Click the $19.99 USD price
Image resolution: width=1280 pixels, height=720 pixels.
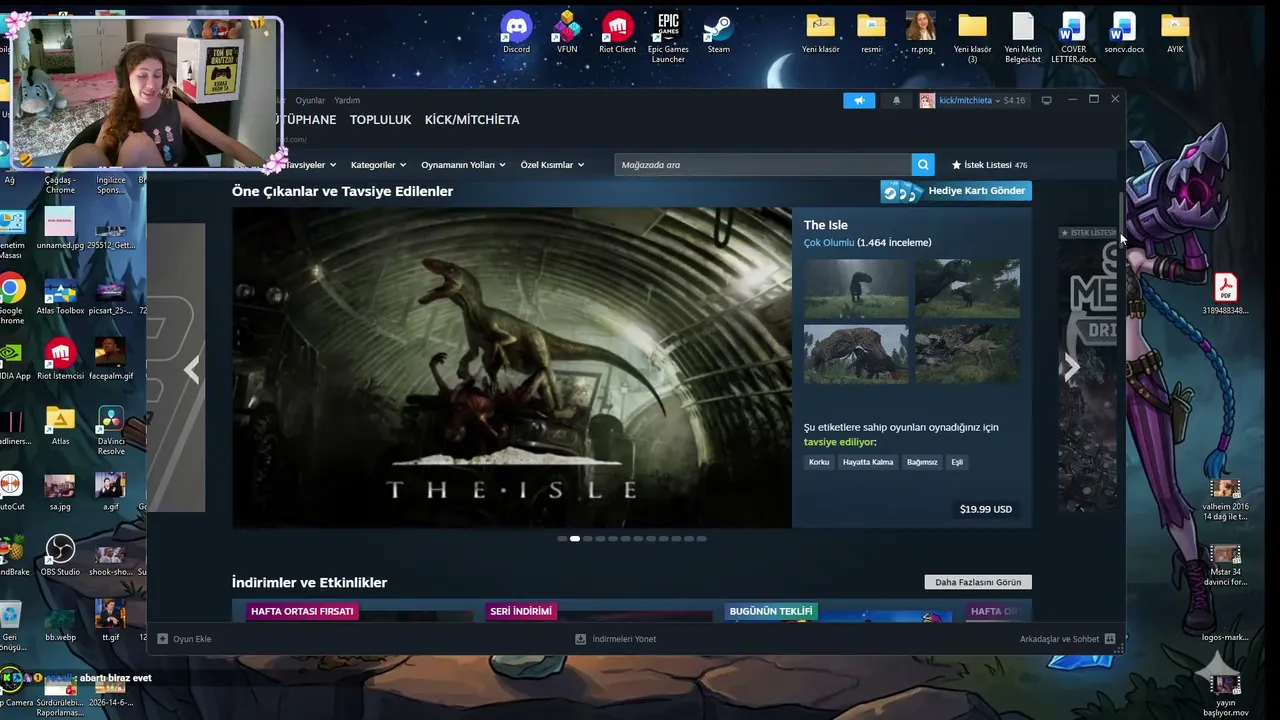(x=986, y=509)
